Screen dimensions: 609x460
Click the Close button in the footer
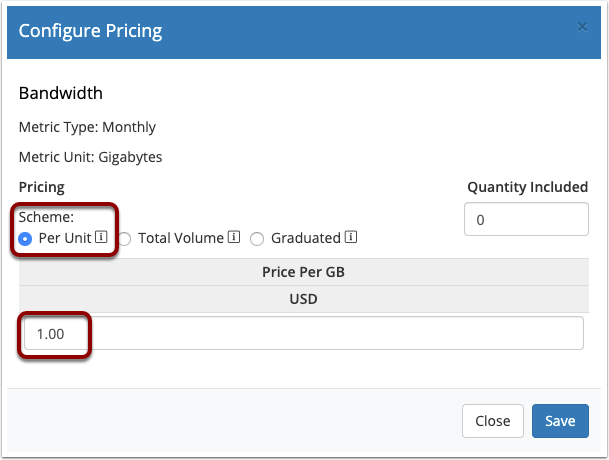click(x=492, y=421)
